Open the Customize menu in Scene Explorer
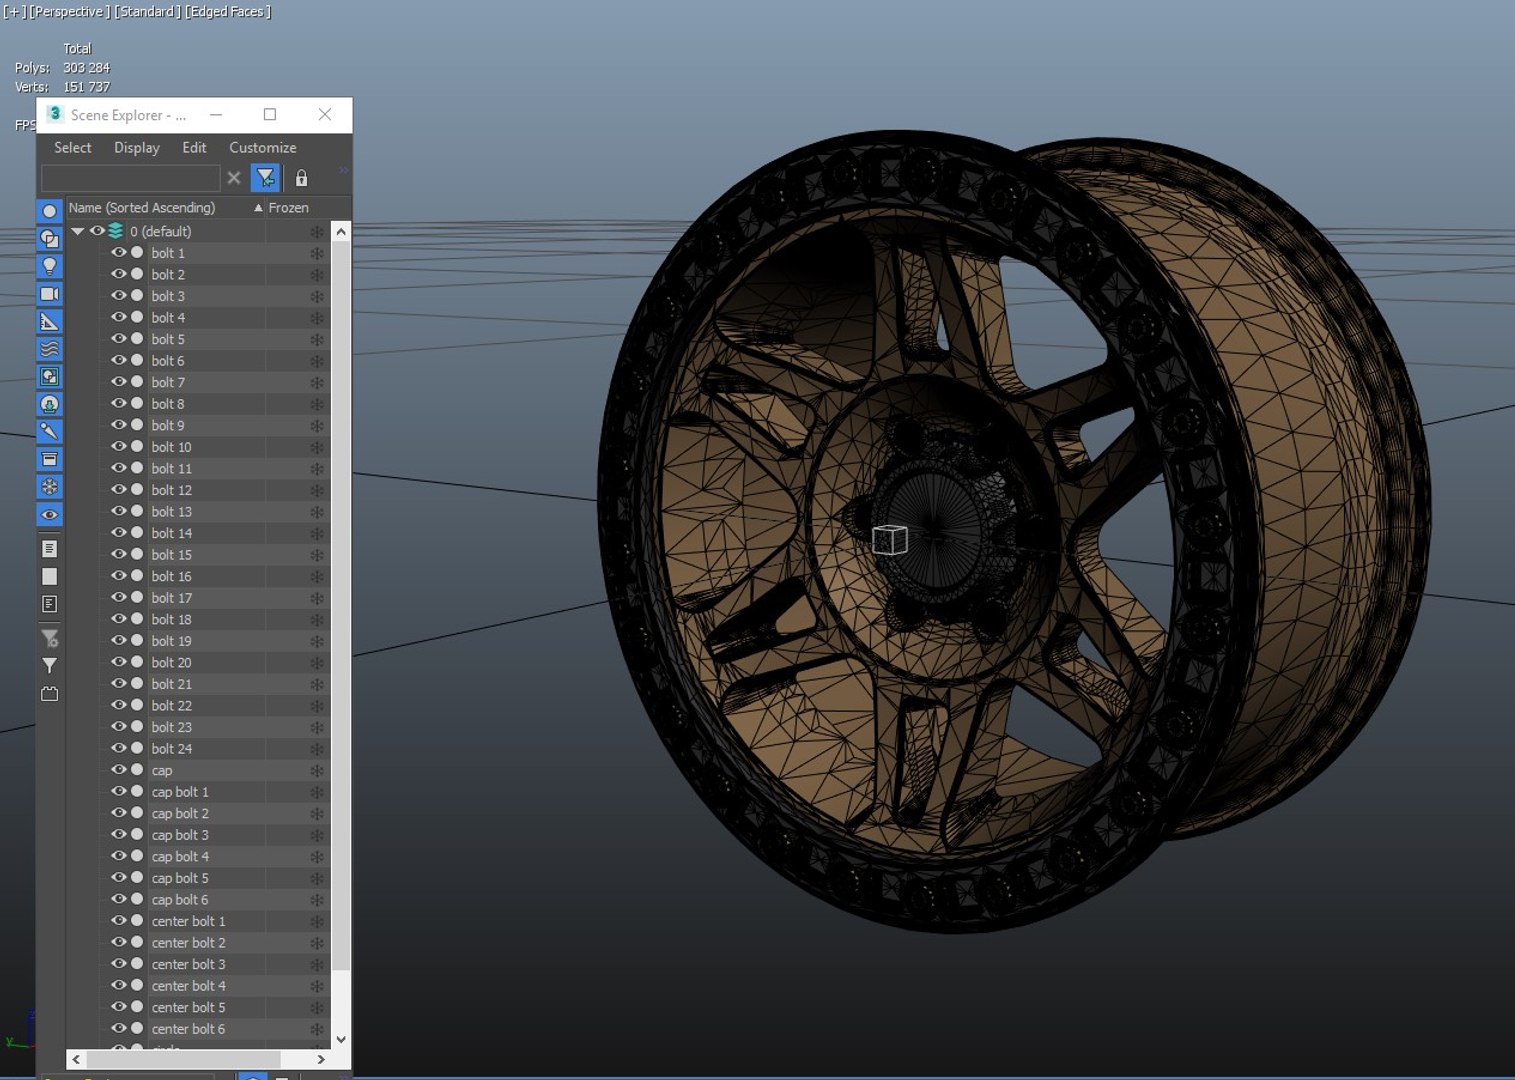Screen dimensions: 1515x1080 (263, 148)
